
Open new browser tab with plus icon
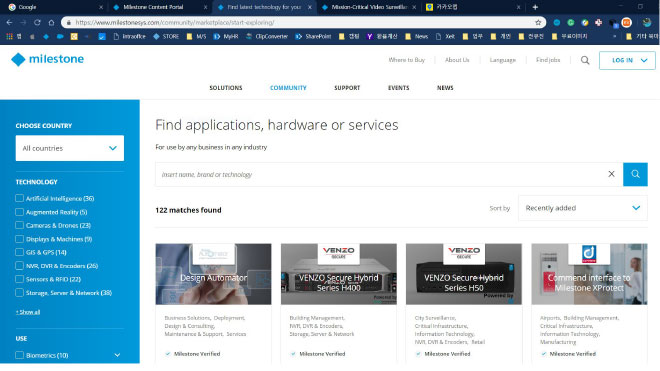[x=535, y=7]
